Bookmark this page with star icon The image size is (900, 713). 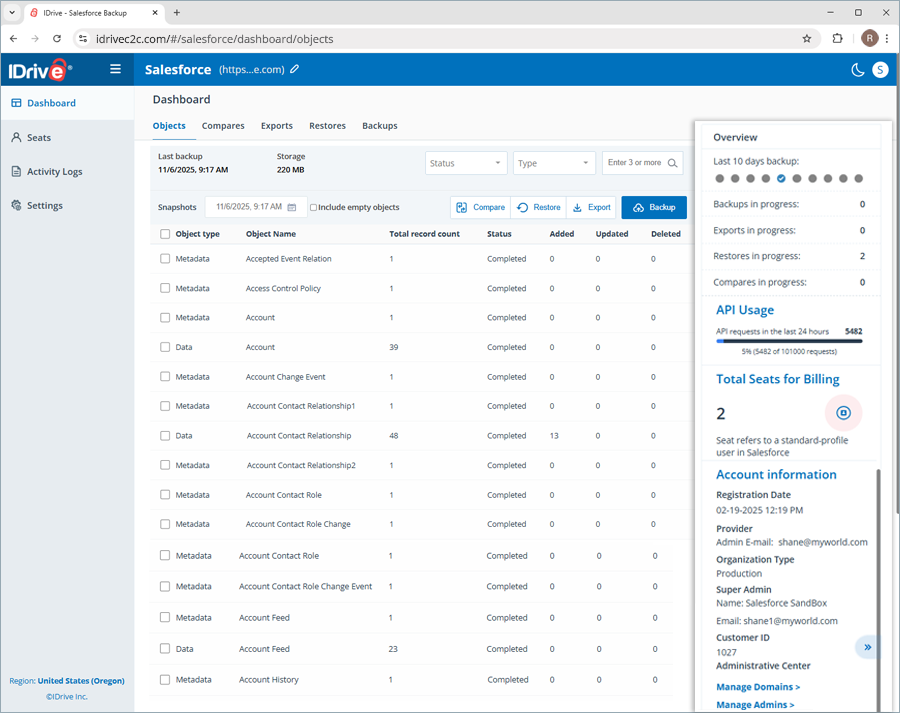(807, 39)
